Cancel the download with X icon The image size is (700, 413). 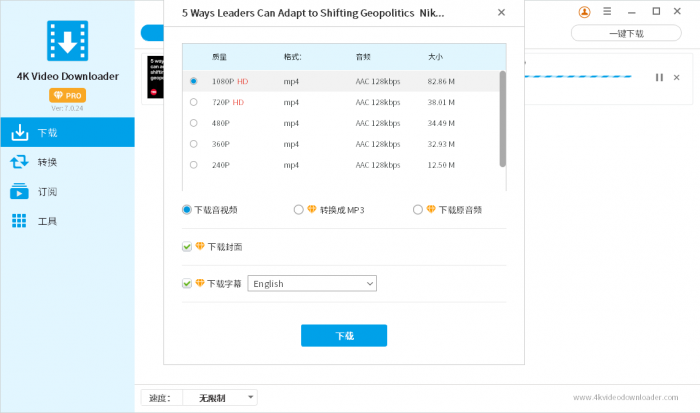click(x=677, y=77)
